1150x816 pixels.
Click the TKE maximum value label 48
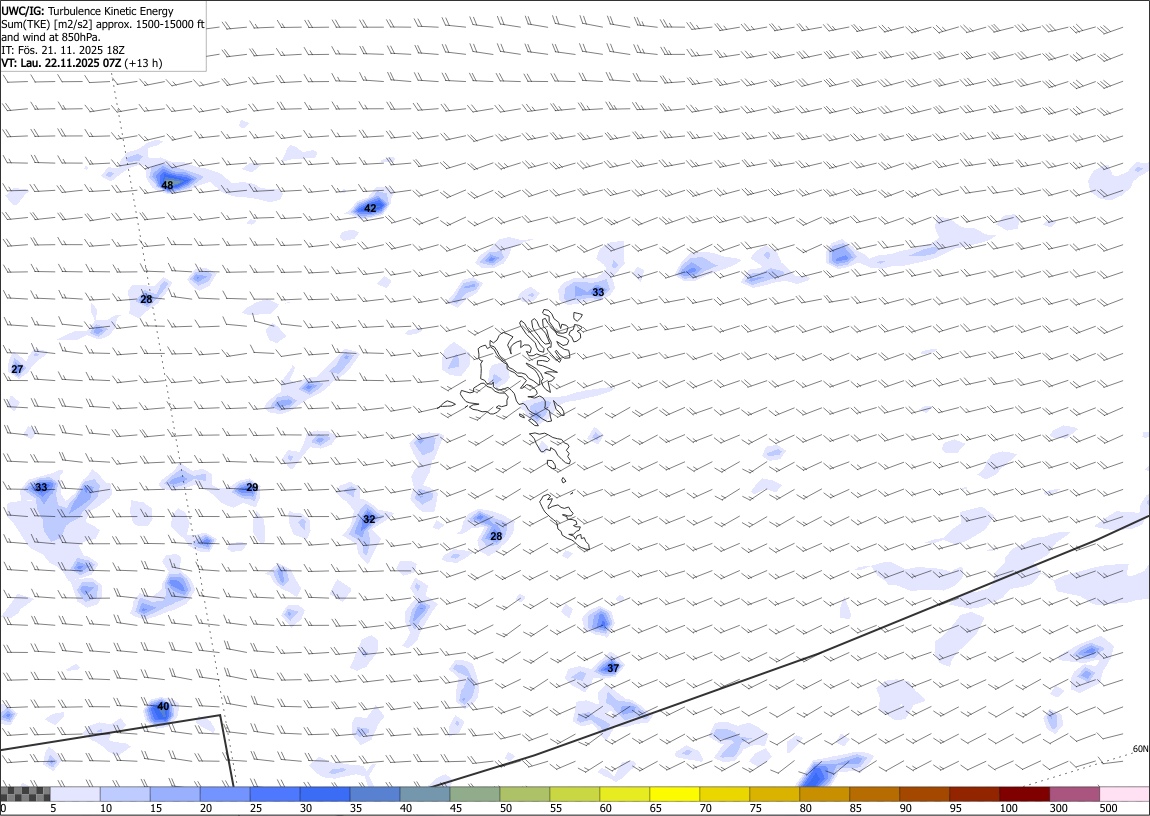pos(167,185)
